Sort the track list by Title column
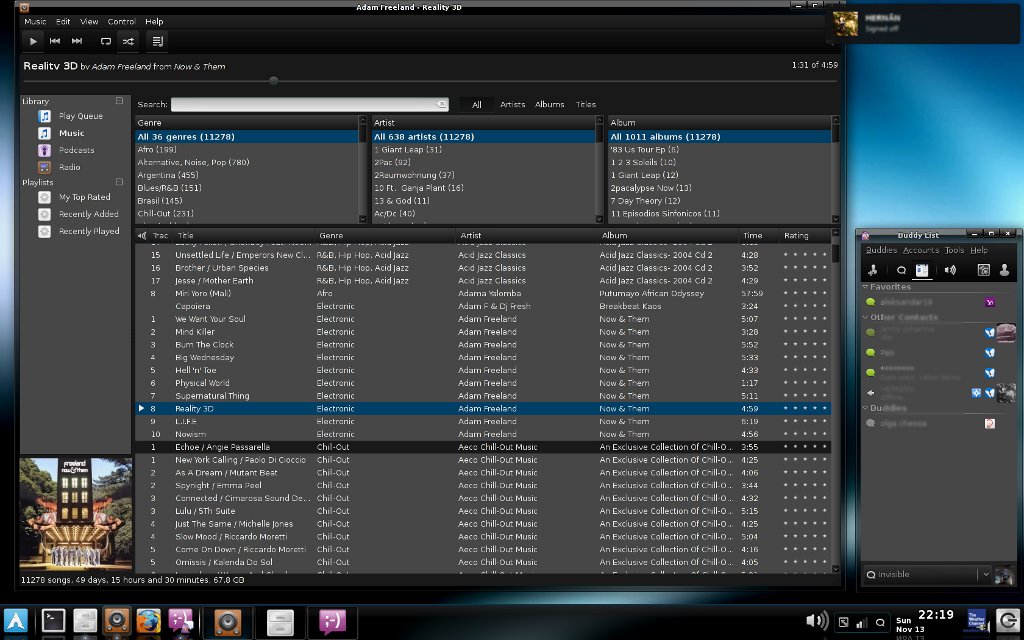Image resolution: width=1024 pixels, height=640 pixels. coord(244,236)
